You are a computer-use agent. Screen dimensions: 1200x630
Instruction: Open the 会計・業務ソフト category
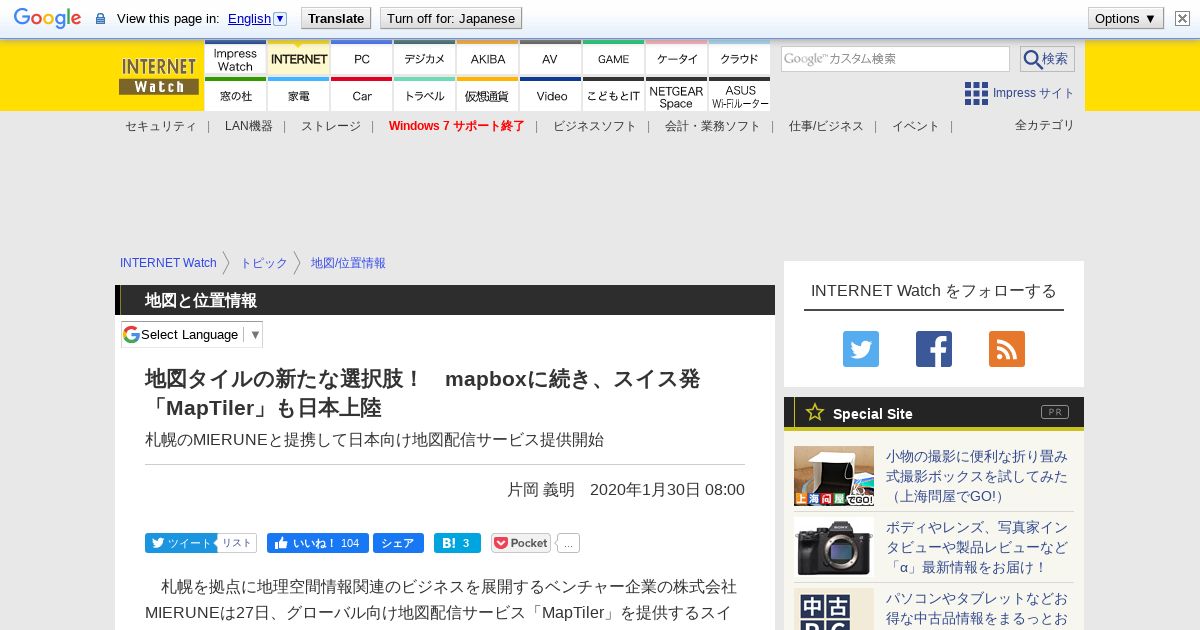click(712, 126)
